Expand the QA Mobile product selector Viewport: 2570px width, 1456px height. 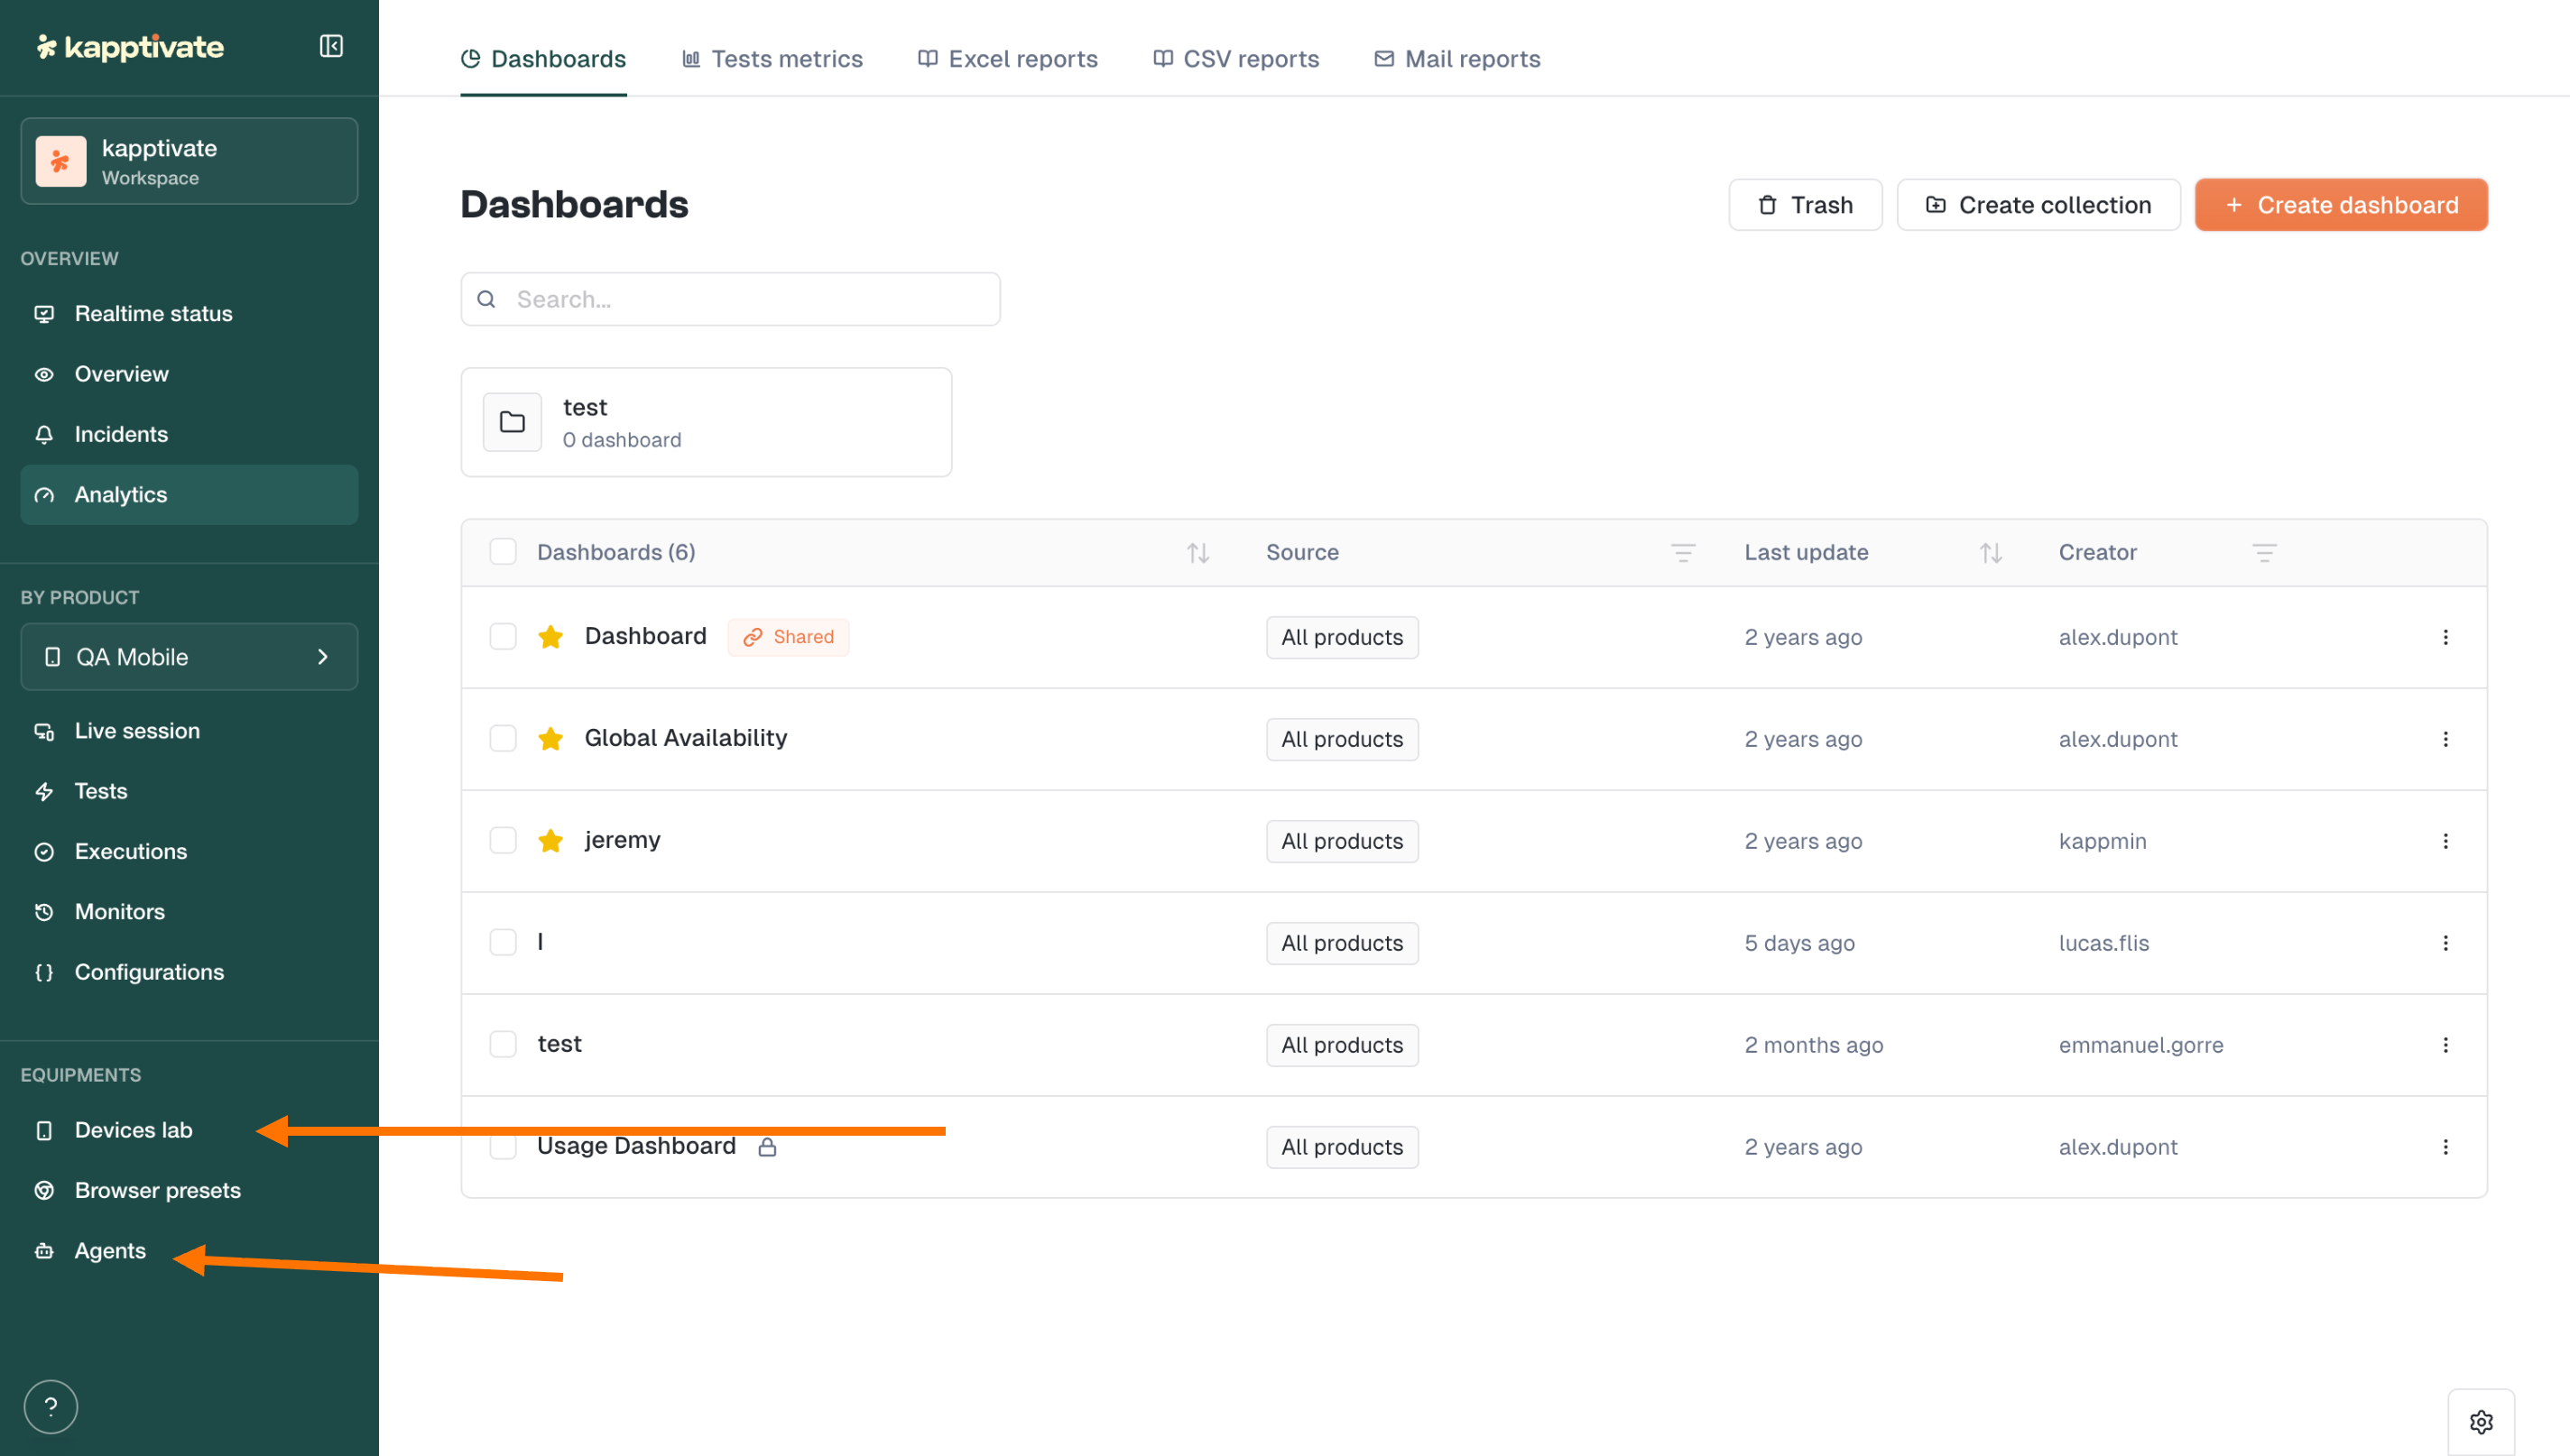pos(189,657)
